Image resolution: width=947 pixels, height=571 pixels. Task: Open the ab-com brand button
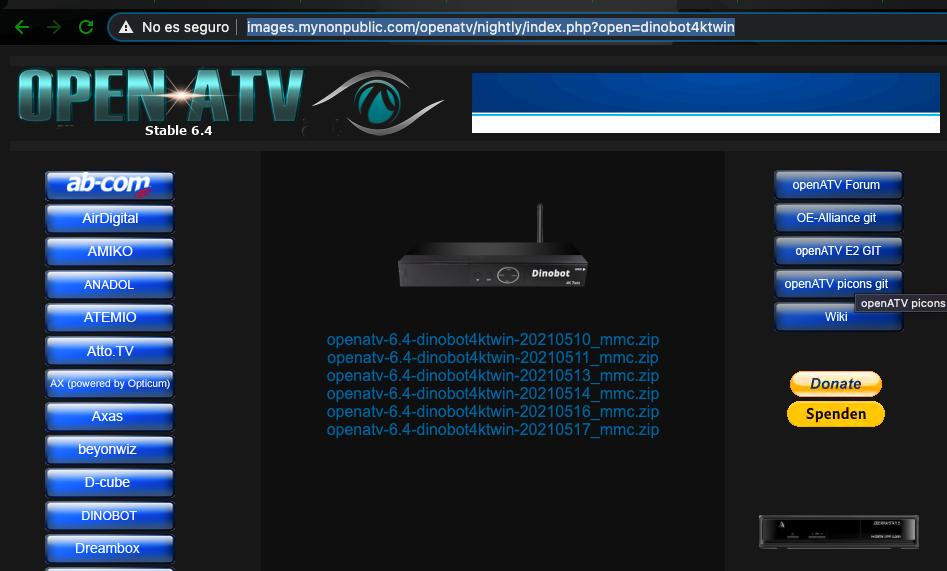109,185
